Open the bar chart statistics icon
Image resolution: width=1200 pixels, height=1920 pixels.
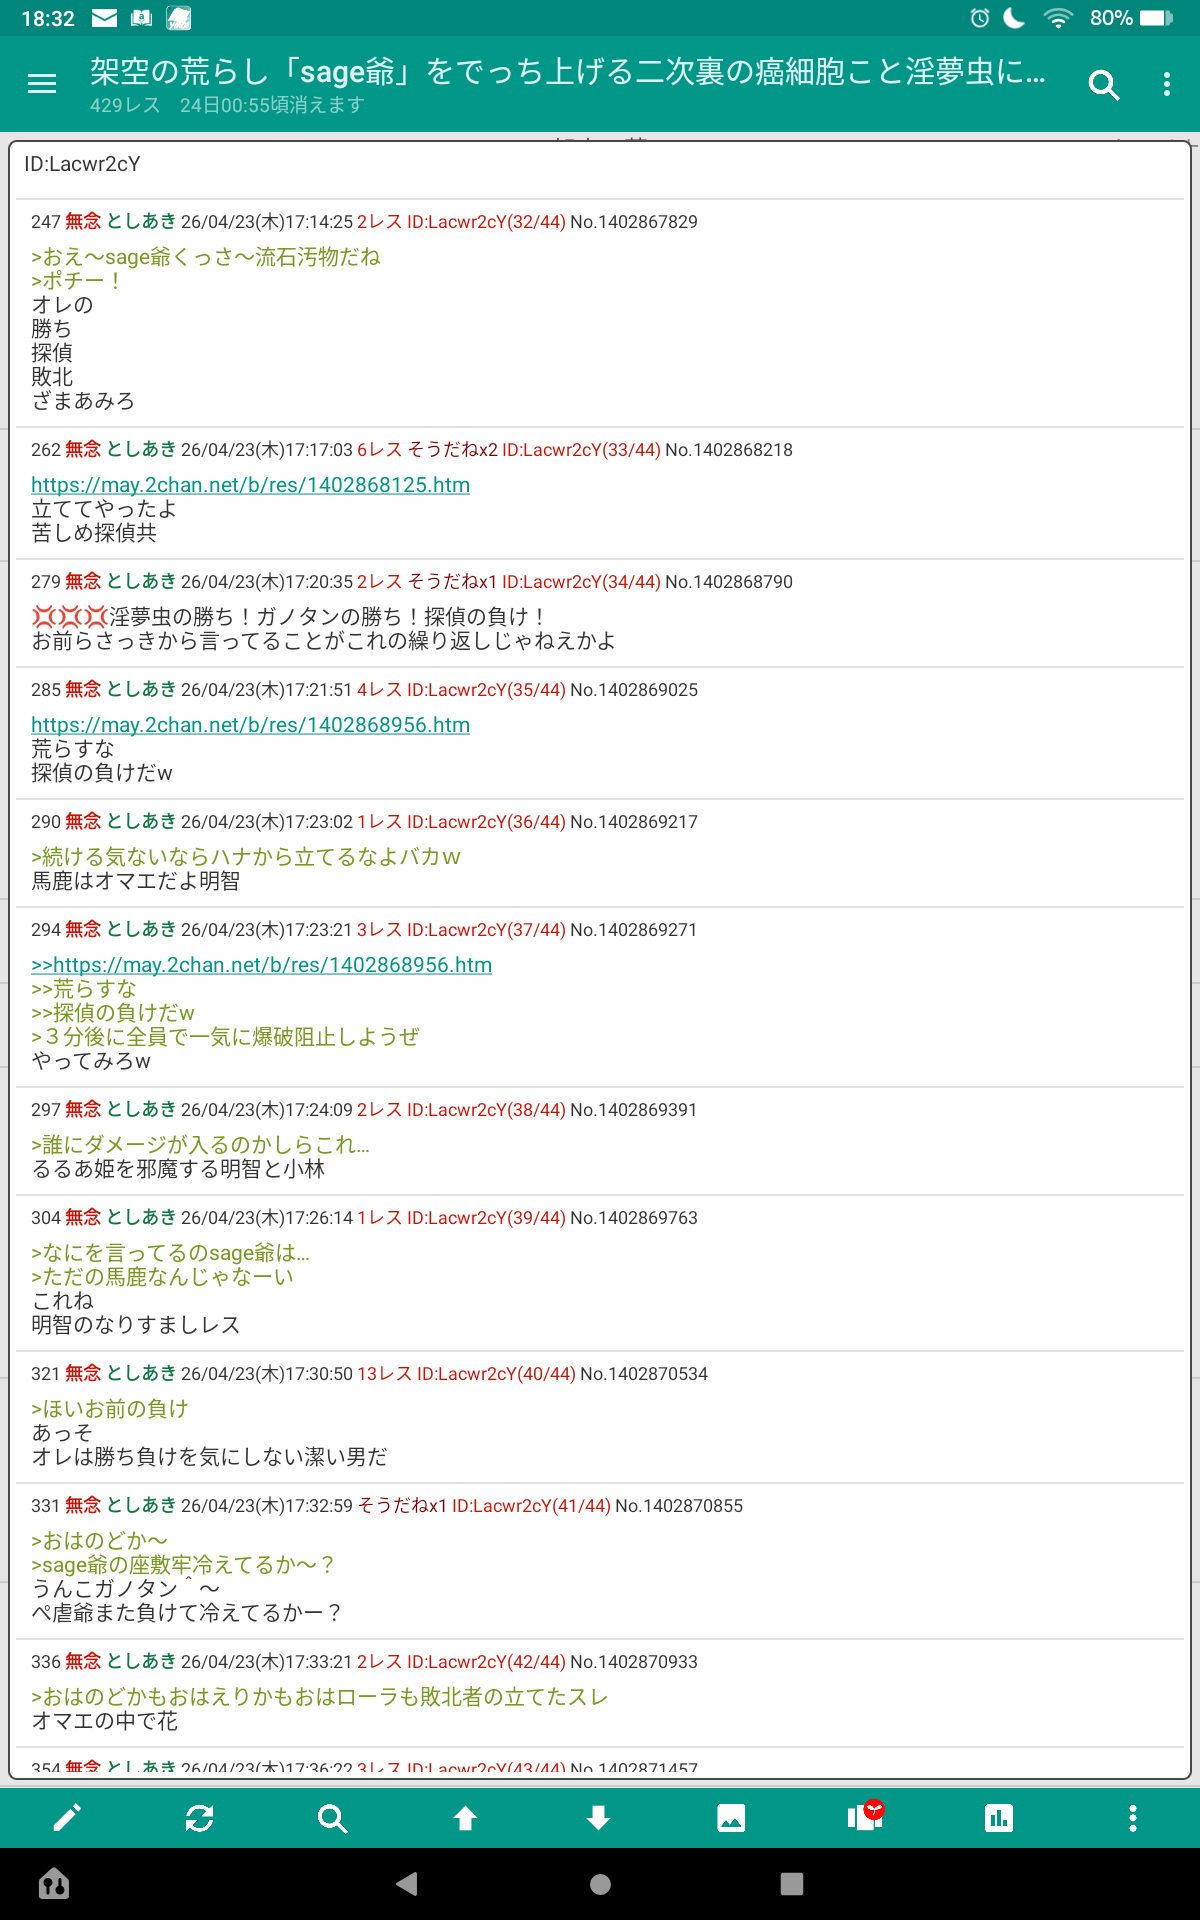pyautogui.click(x=998, y=1818)
